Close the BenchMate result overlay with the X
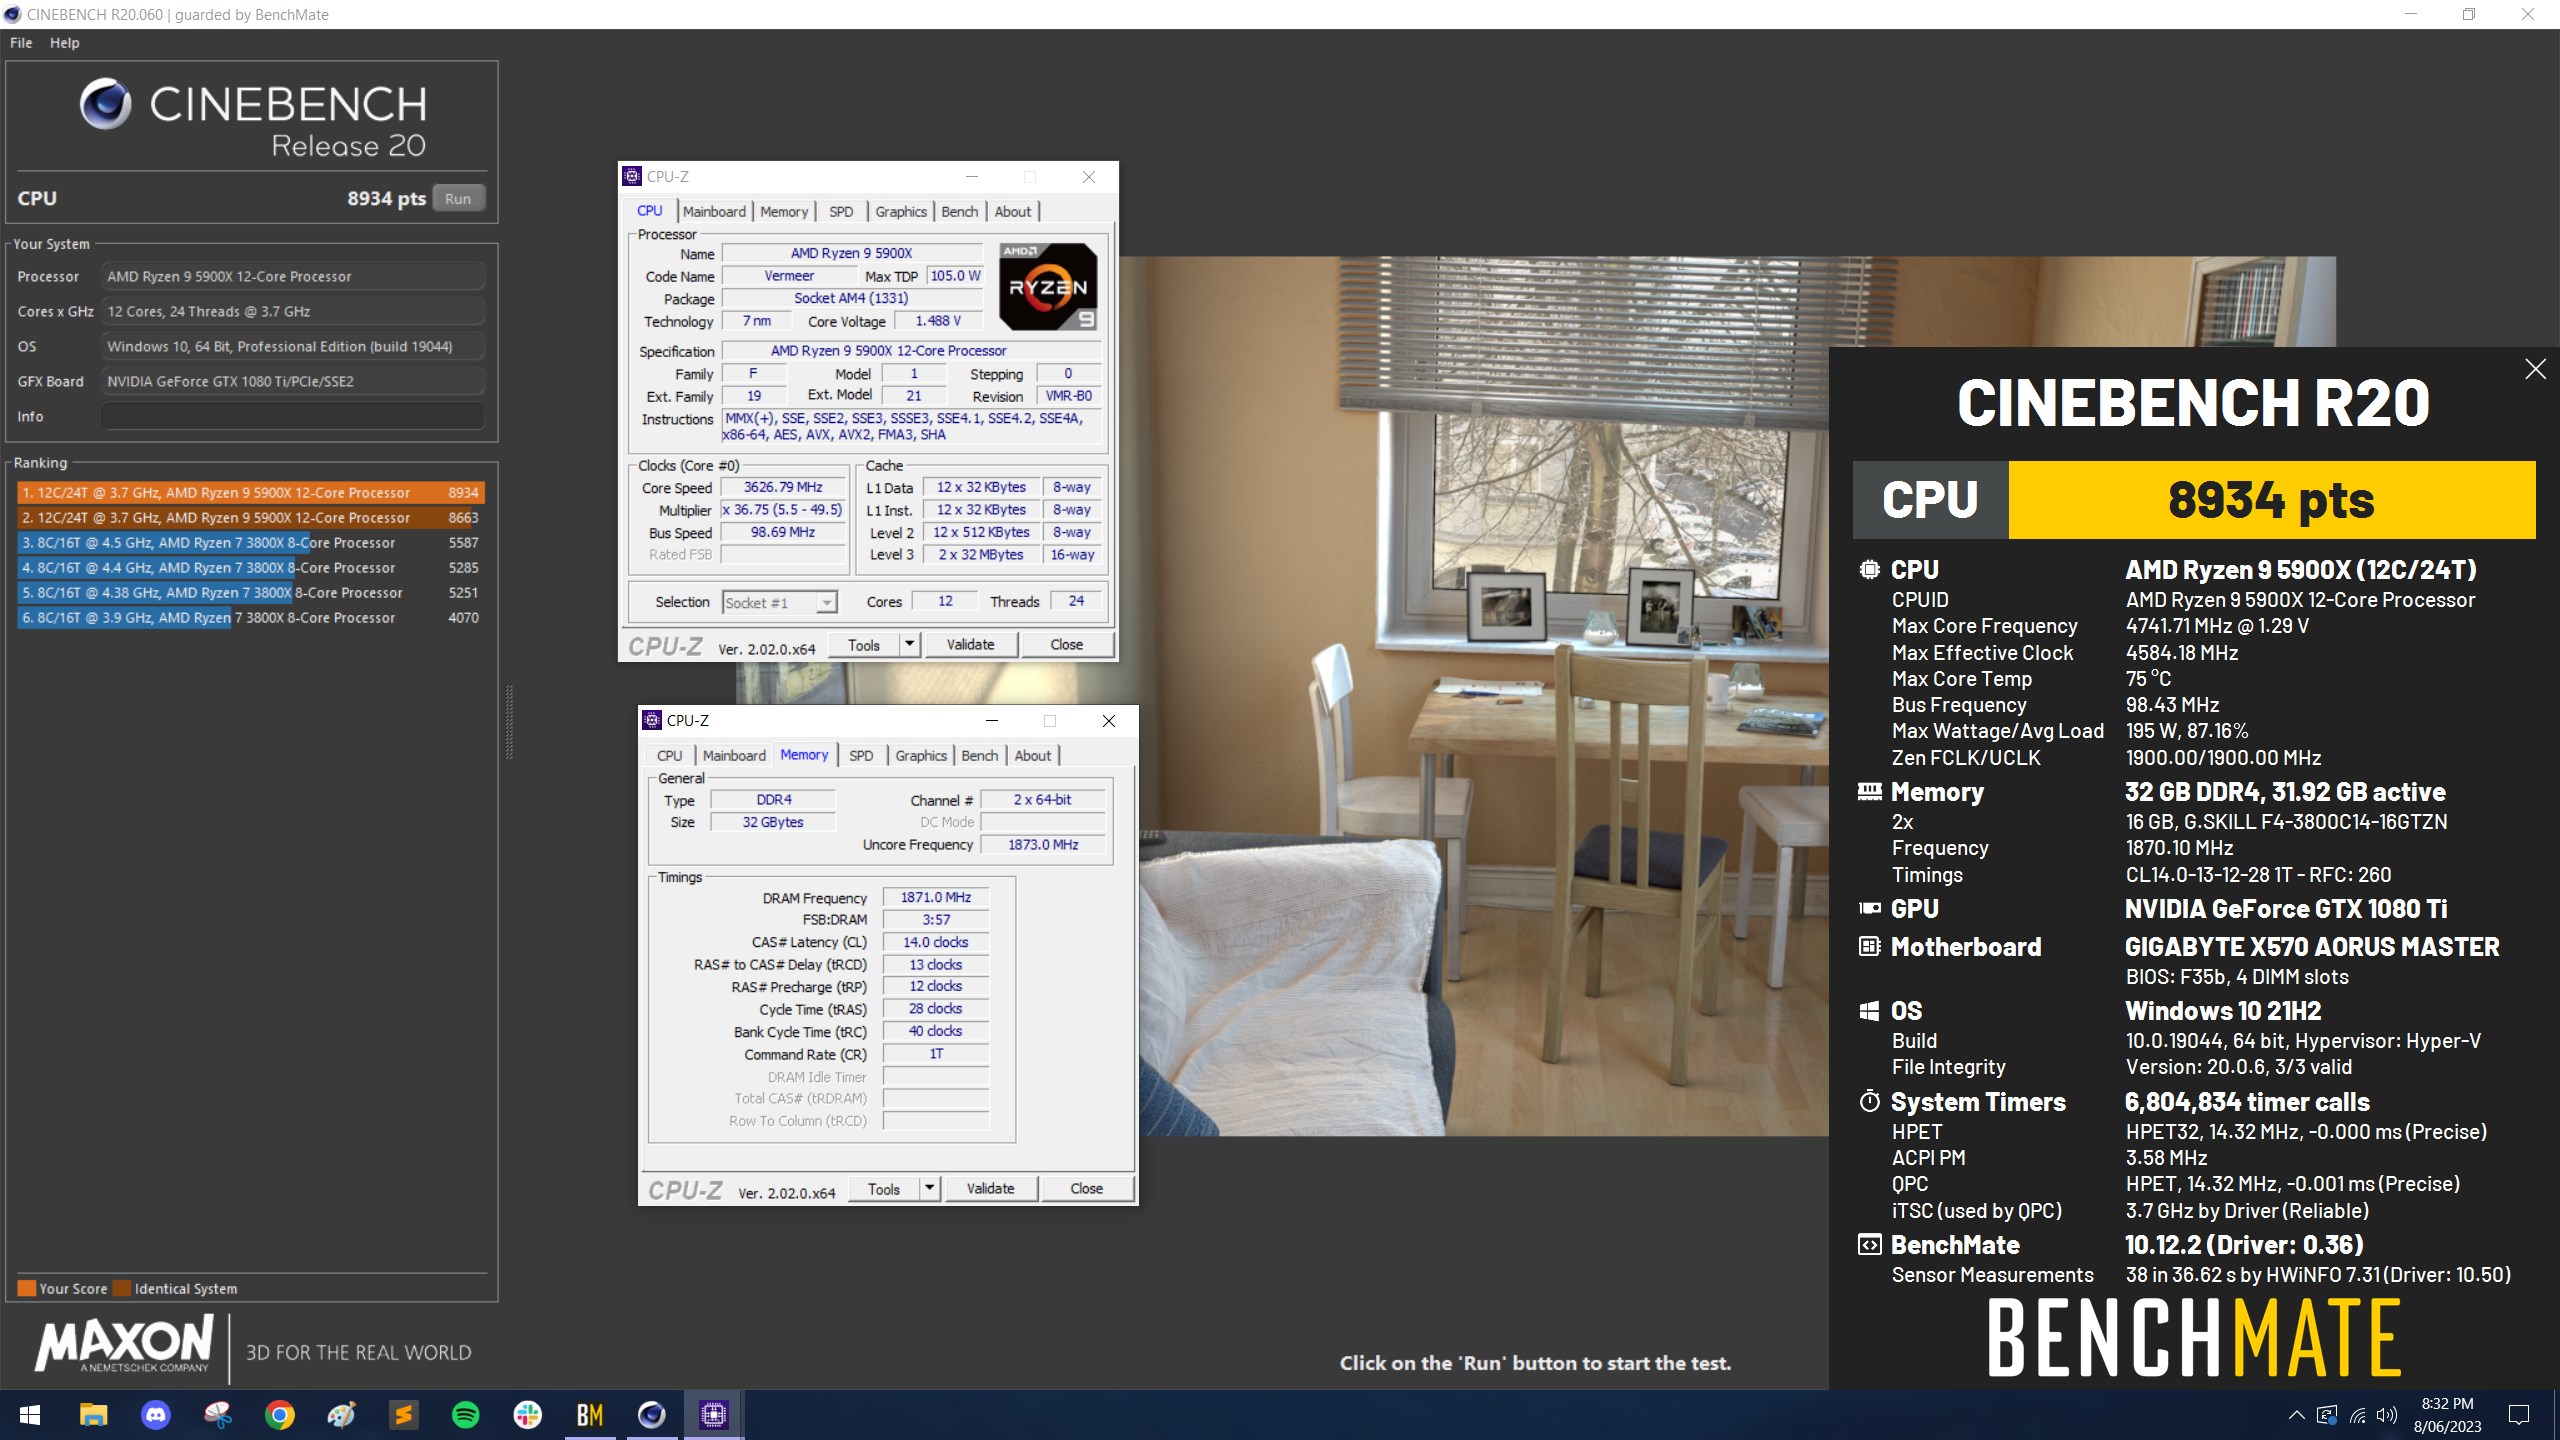This screenshot has height=1440, width=2560. click(2535, 369)
